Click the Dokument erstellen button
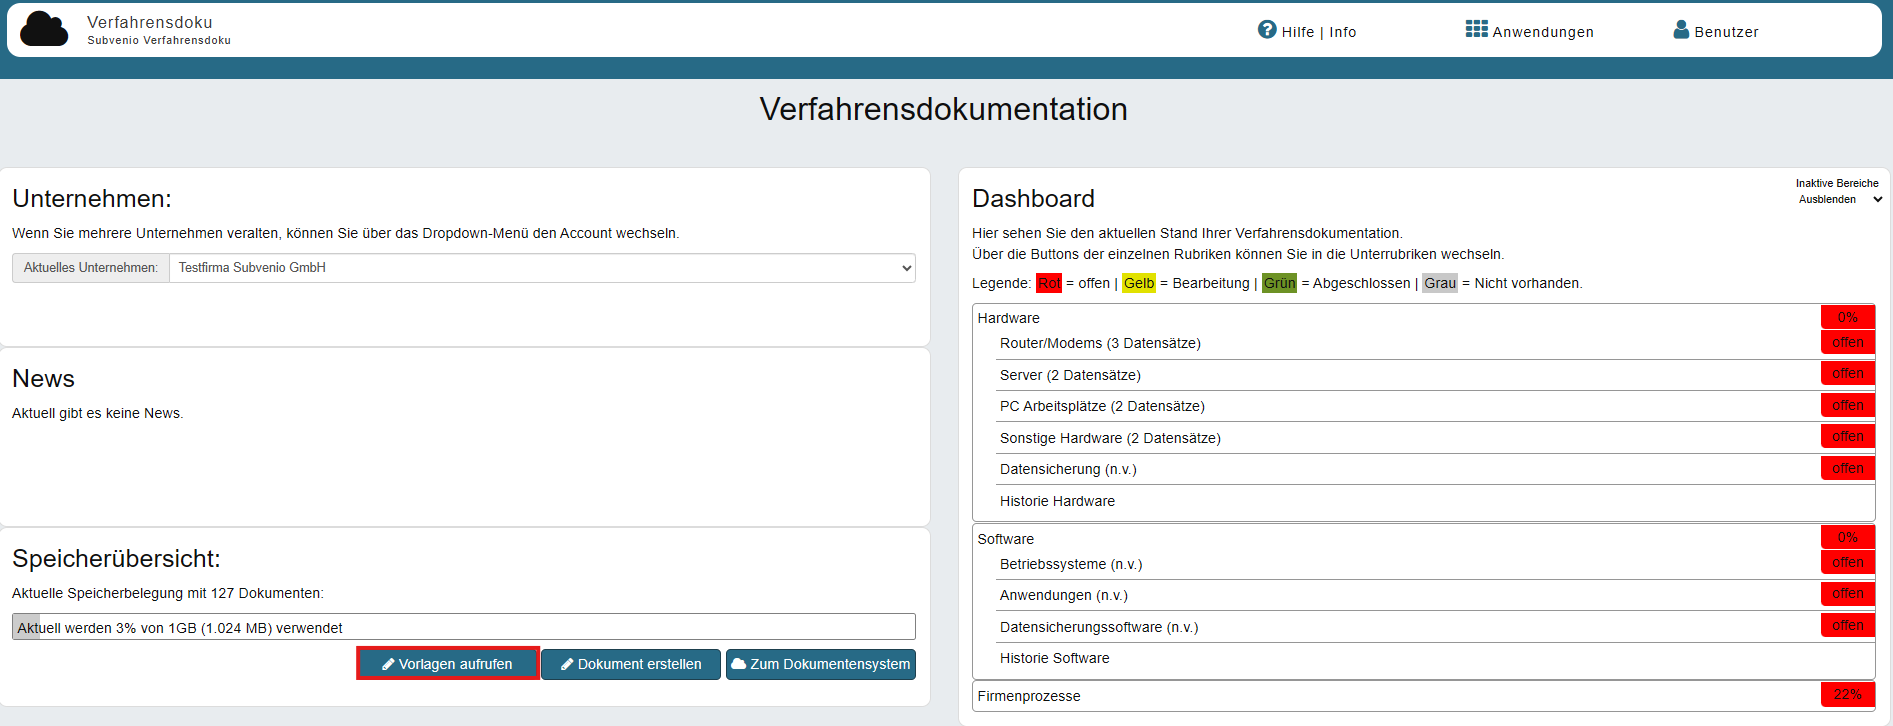The image size is (1893, 726). coord(631,664)
